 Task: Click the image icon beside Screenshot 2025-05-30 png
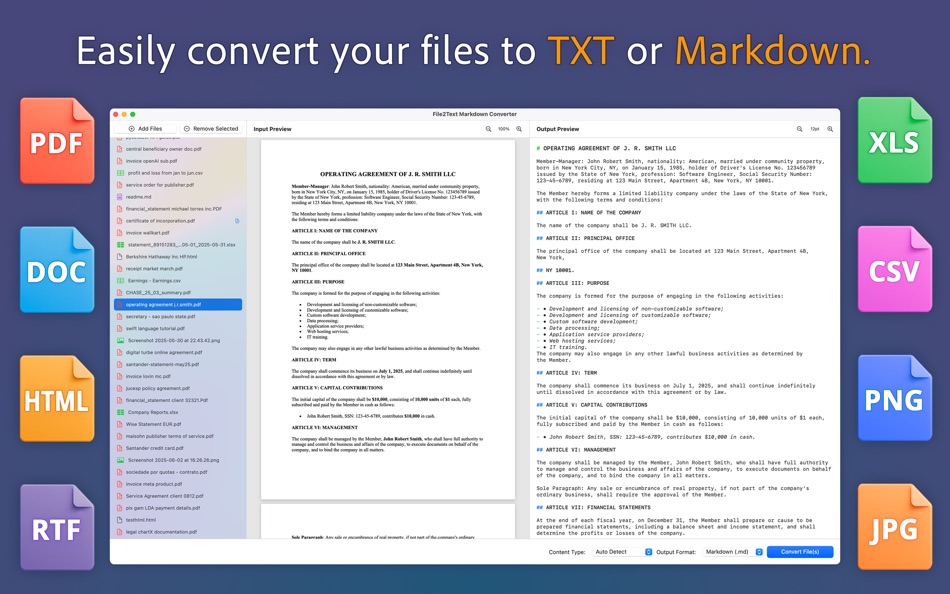(x=120, y=341)
